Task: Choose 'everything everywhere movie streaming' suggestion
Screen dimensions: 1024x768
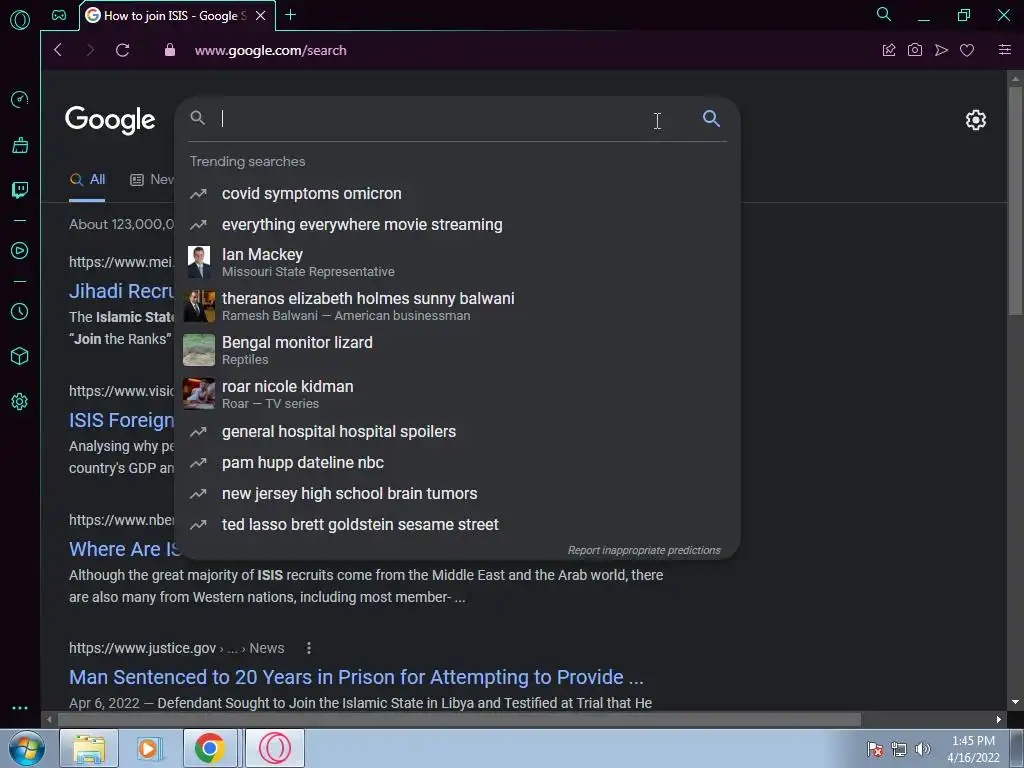Action: [x=457, y=225]
